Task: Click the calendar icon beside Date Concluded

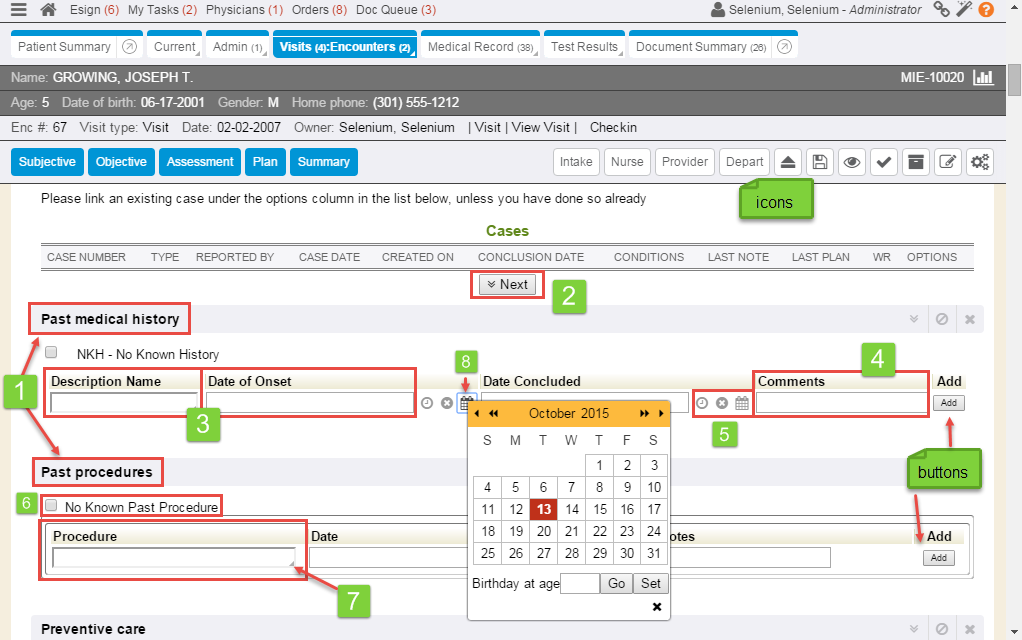Action: click(742, 403)
